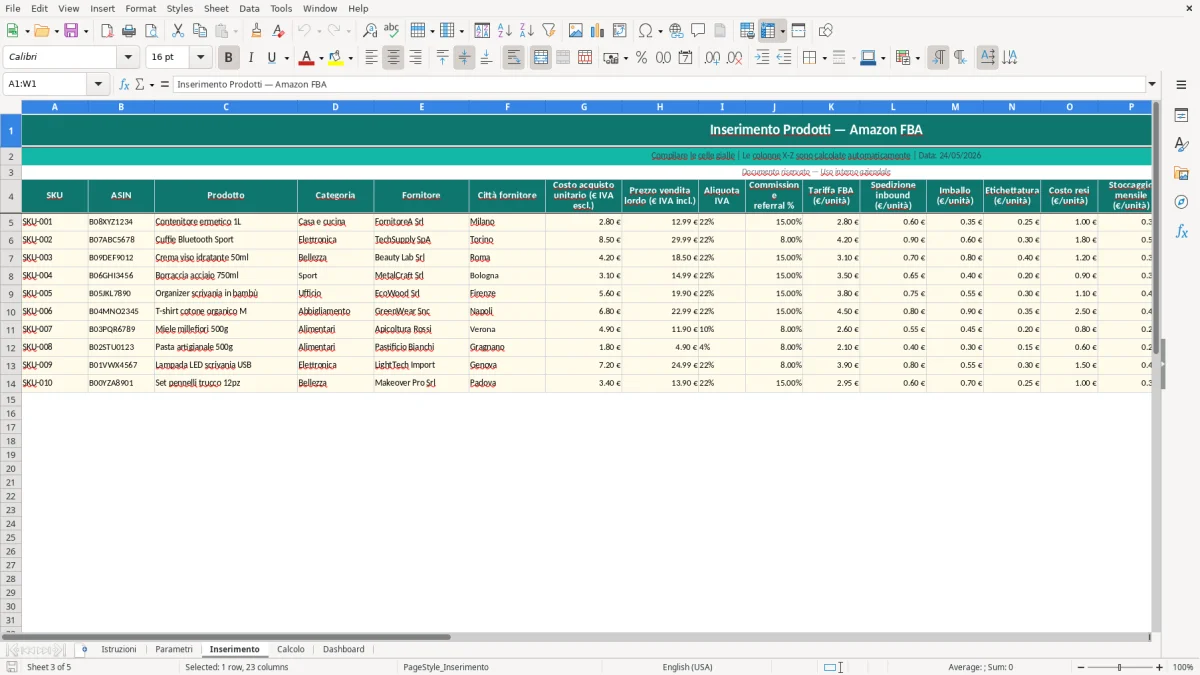Open Print Preview toggle icon

[151, 31]
